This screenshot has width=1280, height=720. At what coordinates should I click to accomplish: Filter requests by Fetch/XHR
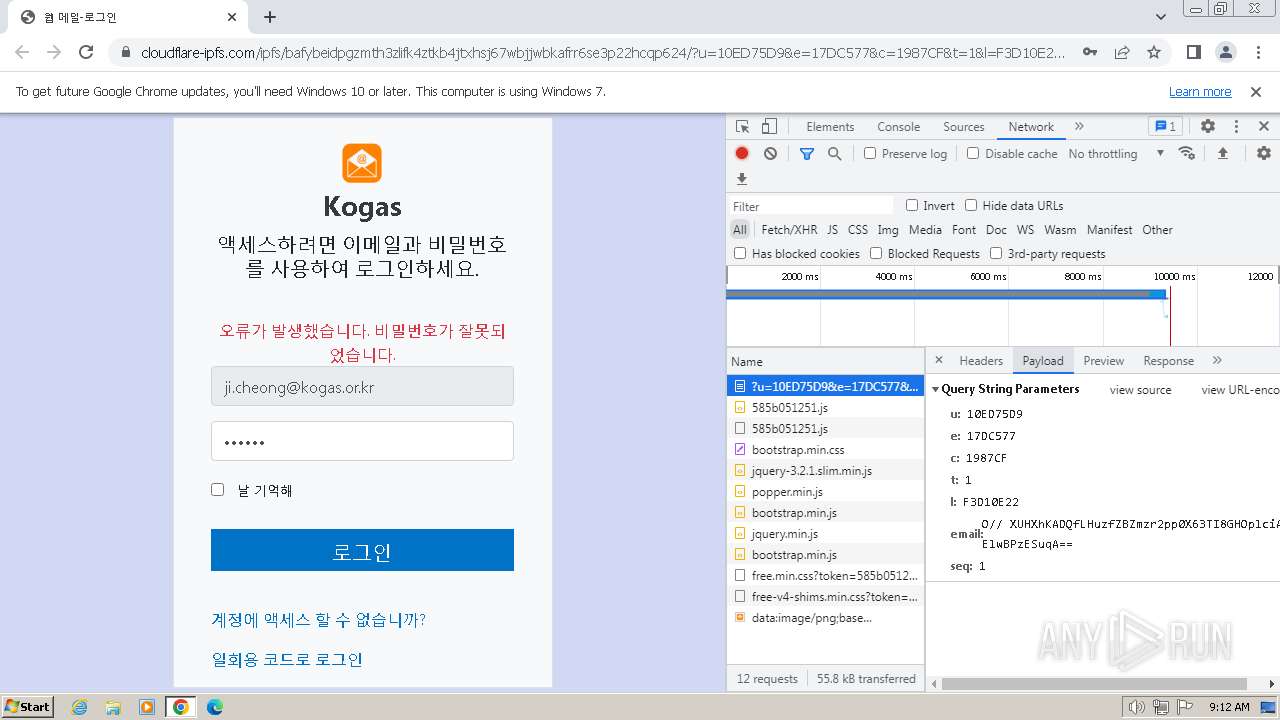(789, 230)
